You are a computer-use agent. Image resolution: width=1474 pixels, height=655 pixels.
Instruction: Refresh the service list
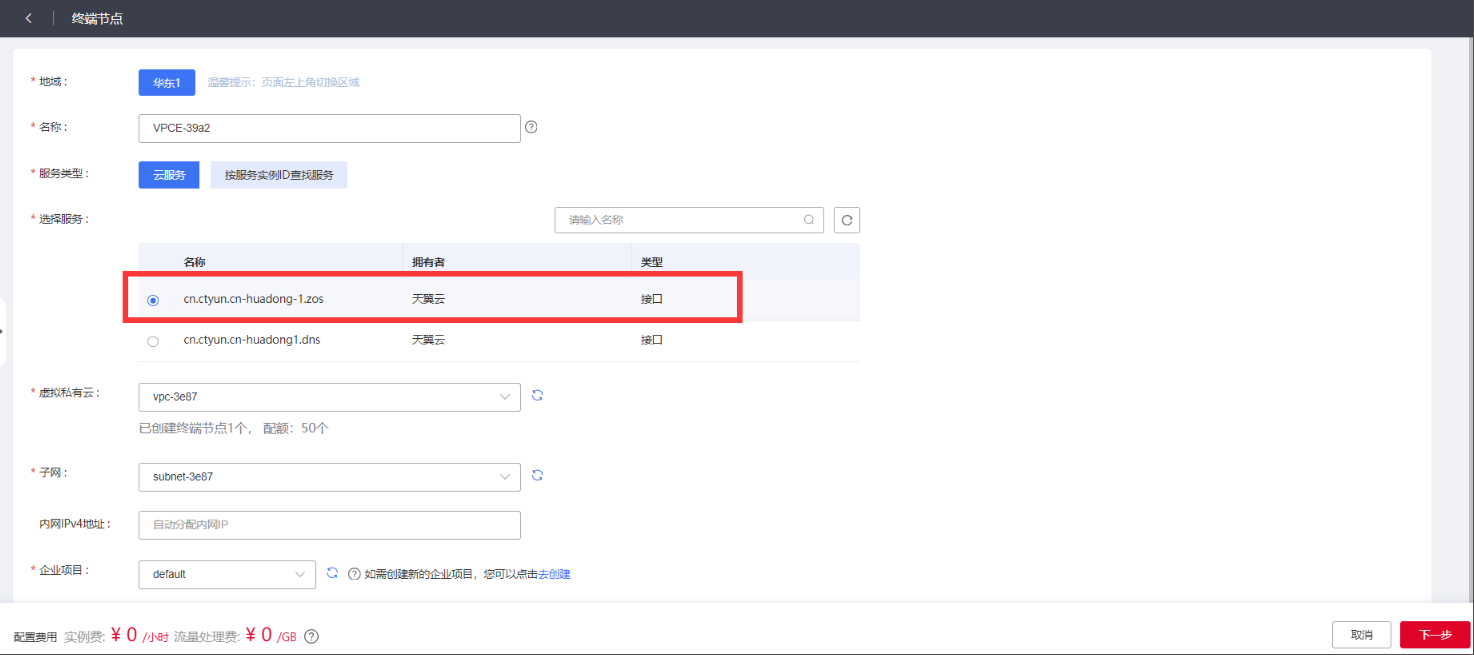[x=846, y=220]
